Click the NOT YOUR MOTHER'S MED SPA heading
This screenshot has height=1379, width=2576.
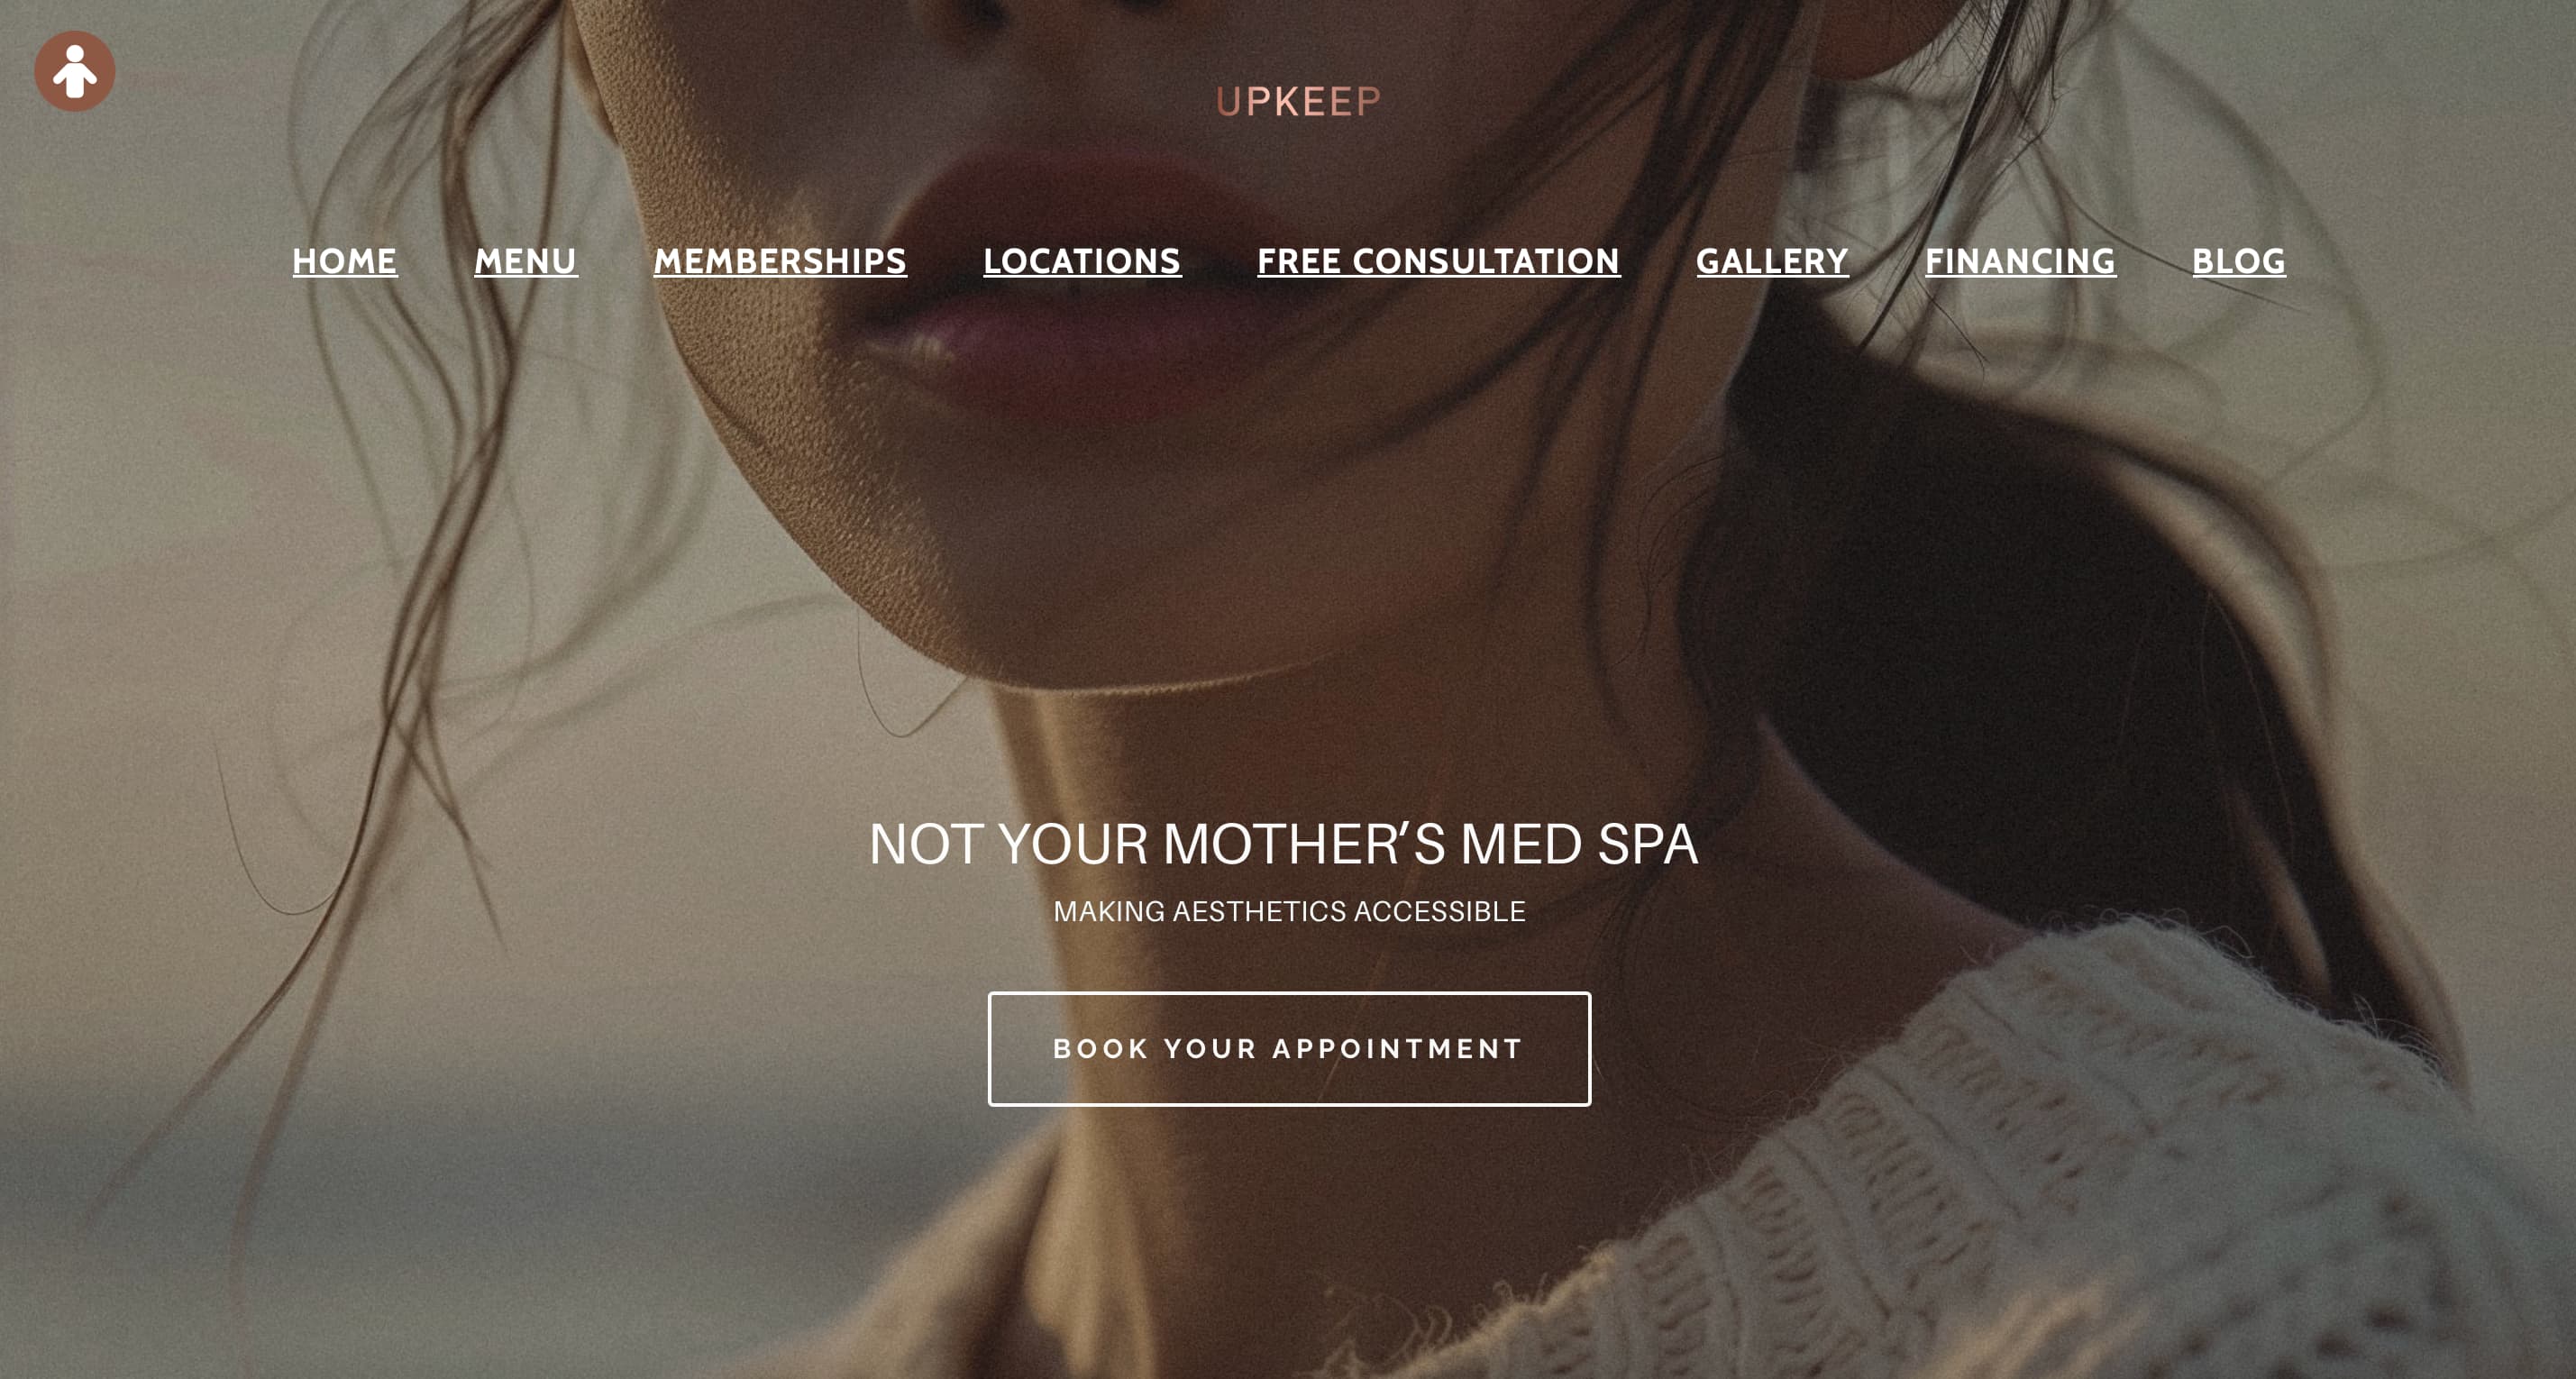(1283, 844)
